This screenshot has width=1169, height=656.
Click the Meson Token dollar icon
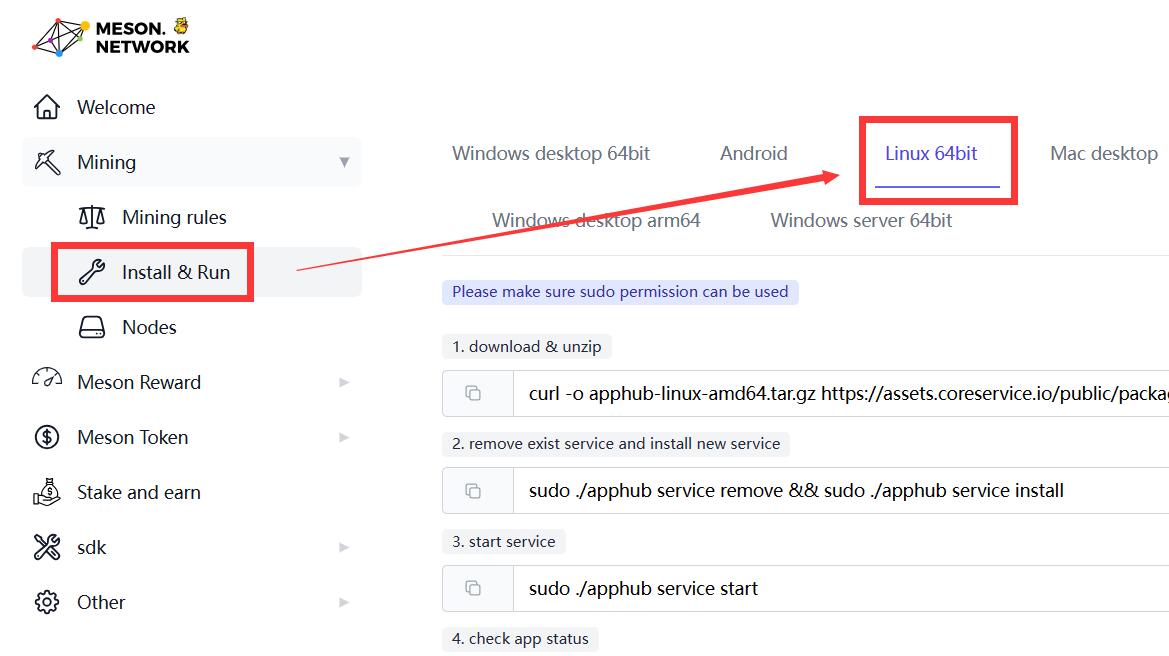tap(47, 437)
